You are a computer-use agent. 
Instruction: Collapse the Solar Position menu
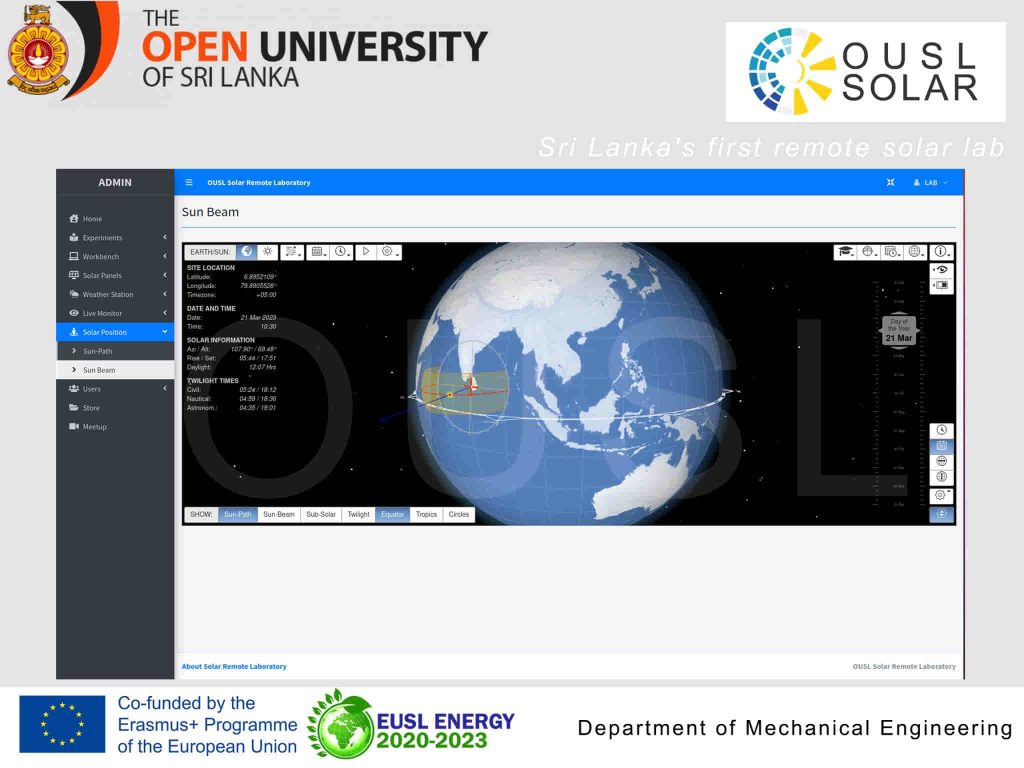point(115,332)
